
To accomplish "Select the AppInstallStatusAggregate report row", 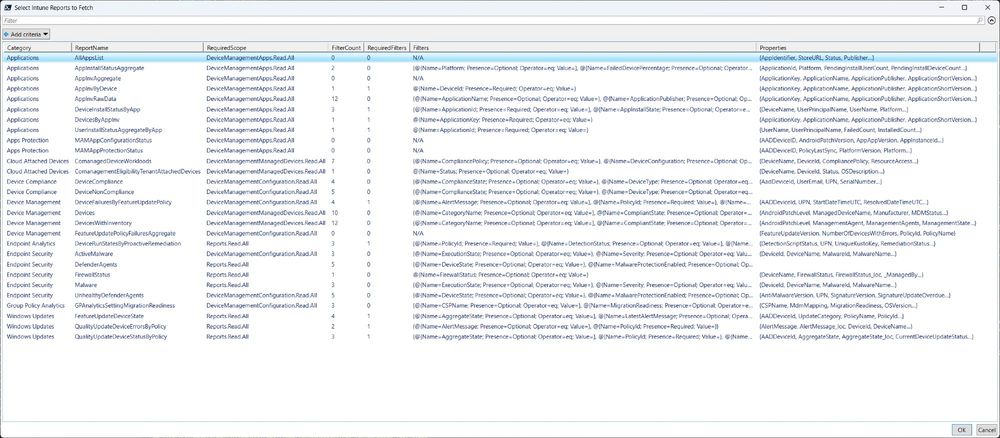I will [x=499, y=68].
